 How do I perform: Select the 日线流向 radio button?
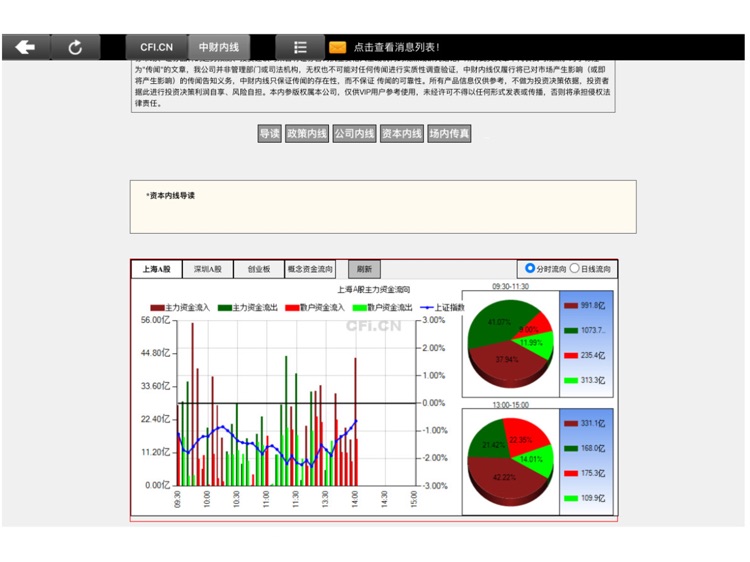pos(574,268)
